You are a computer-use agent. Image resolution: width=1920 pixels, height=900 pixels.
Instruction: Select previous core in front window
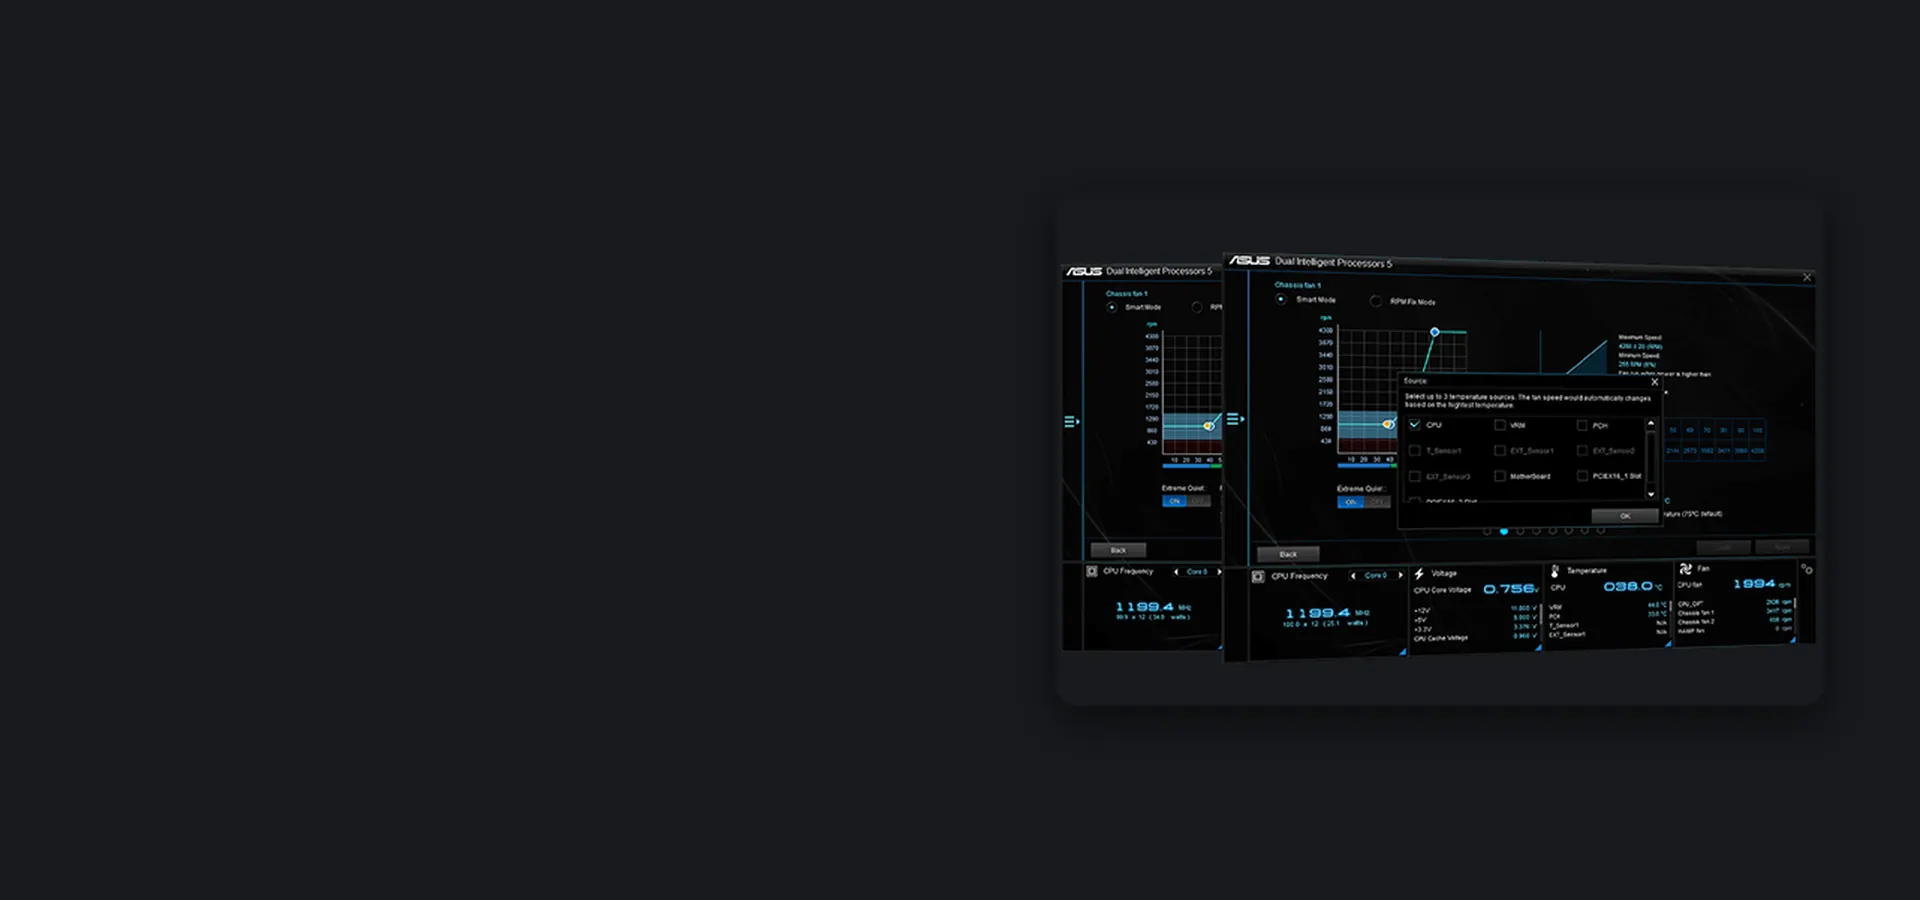tap(1353, 576)
